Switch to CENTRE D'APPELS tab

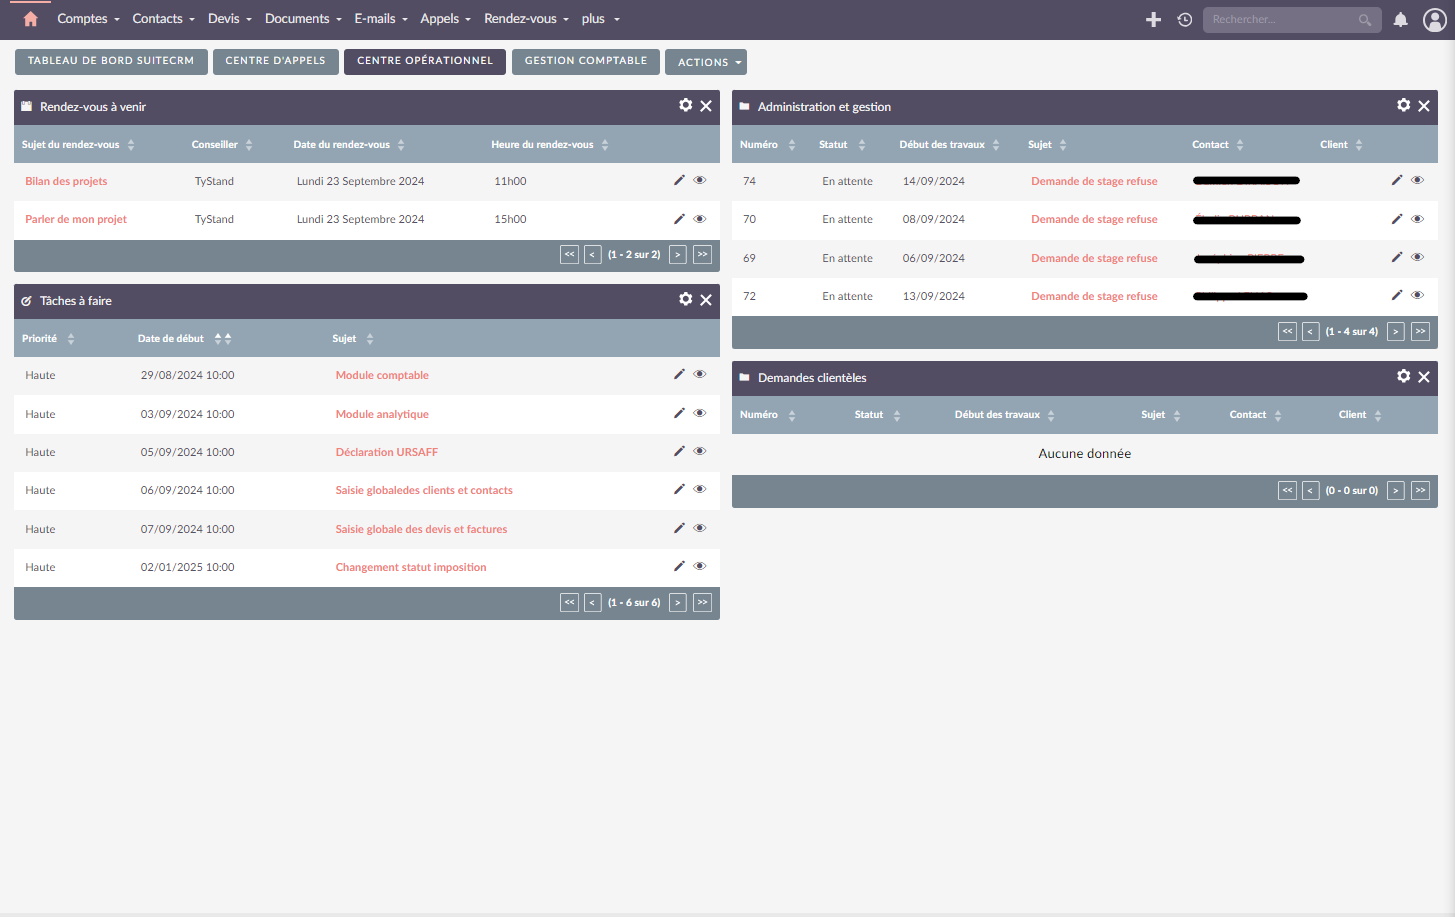pyautogui.click(x=276, y=61)
